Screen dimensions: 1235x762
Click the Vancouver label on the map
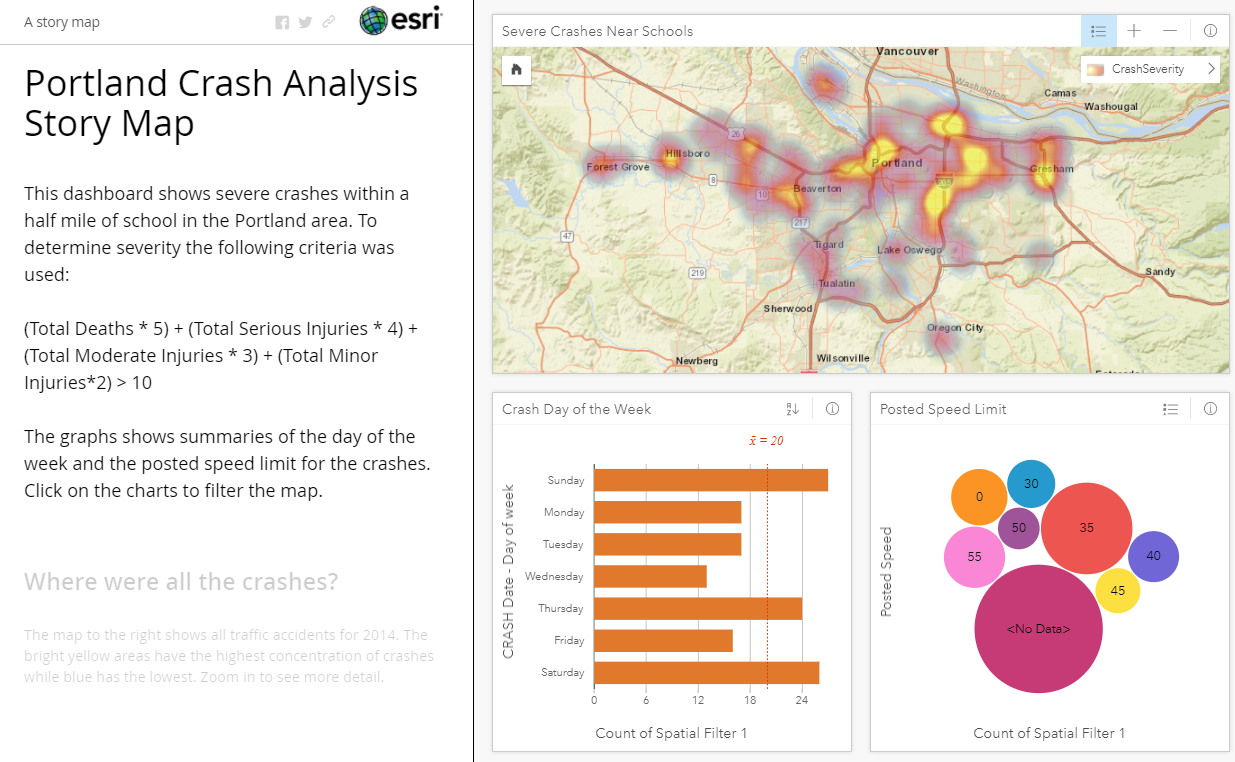pyautogui.click(x=907, y=51)
